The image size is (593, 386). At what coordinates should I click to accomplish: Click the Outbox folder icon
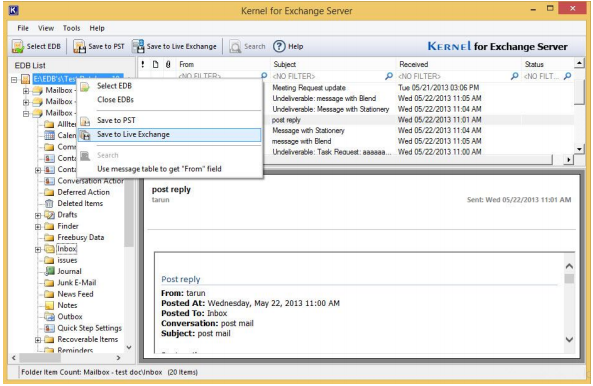tap(49, 317)
